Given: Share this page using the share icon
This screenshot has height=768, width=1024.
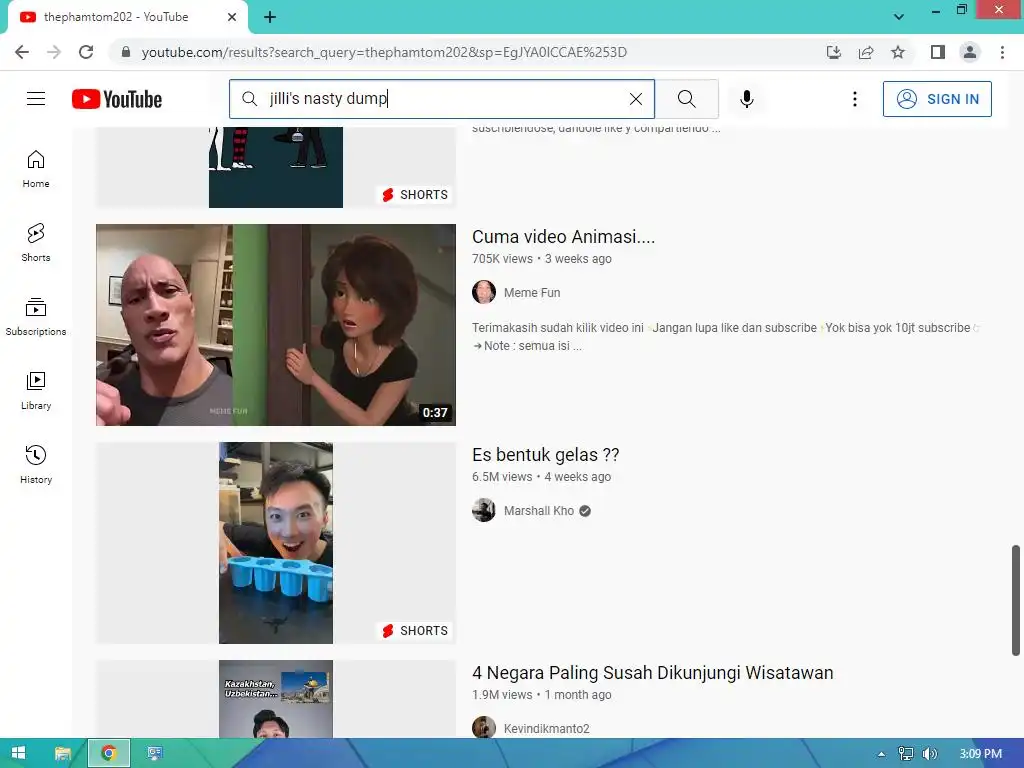Looking at the screenshot, I should 866,52.
